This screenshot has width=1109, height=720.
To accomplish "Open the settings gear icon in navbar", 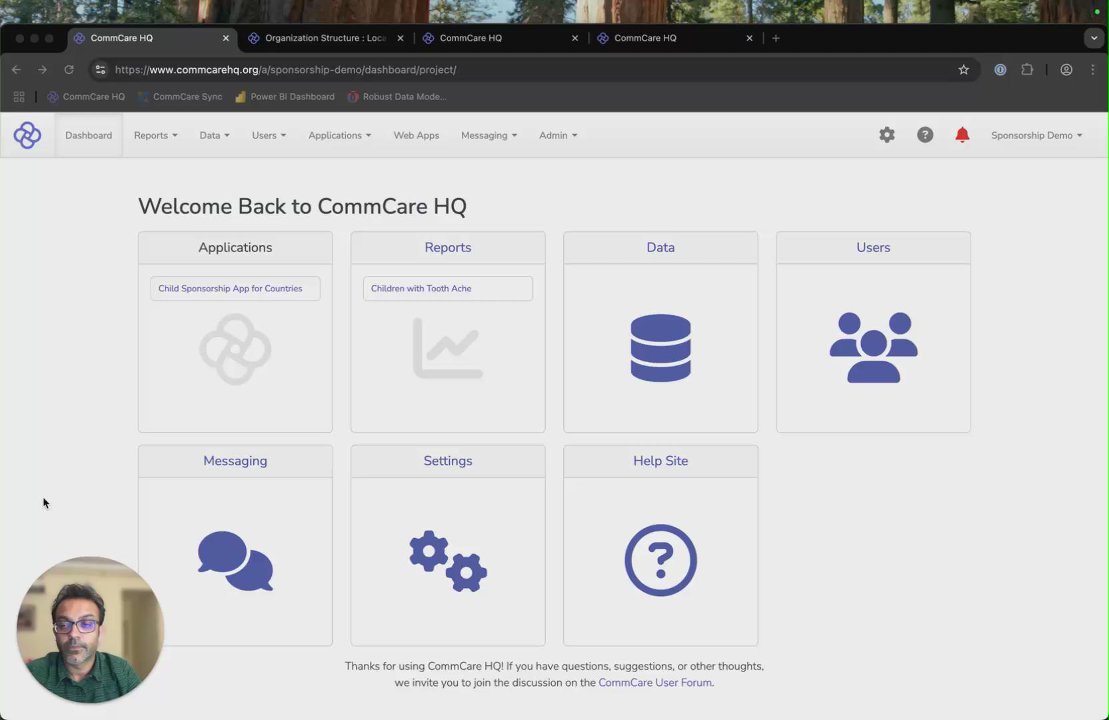I will click(887, 134).
